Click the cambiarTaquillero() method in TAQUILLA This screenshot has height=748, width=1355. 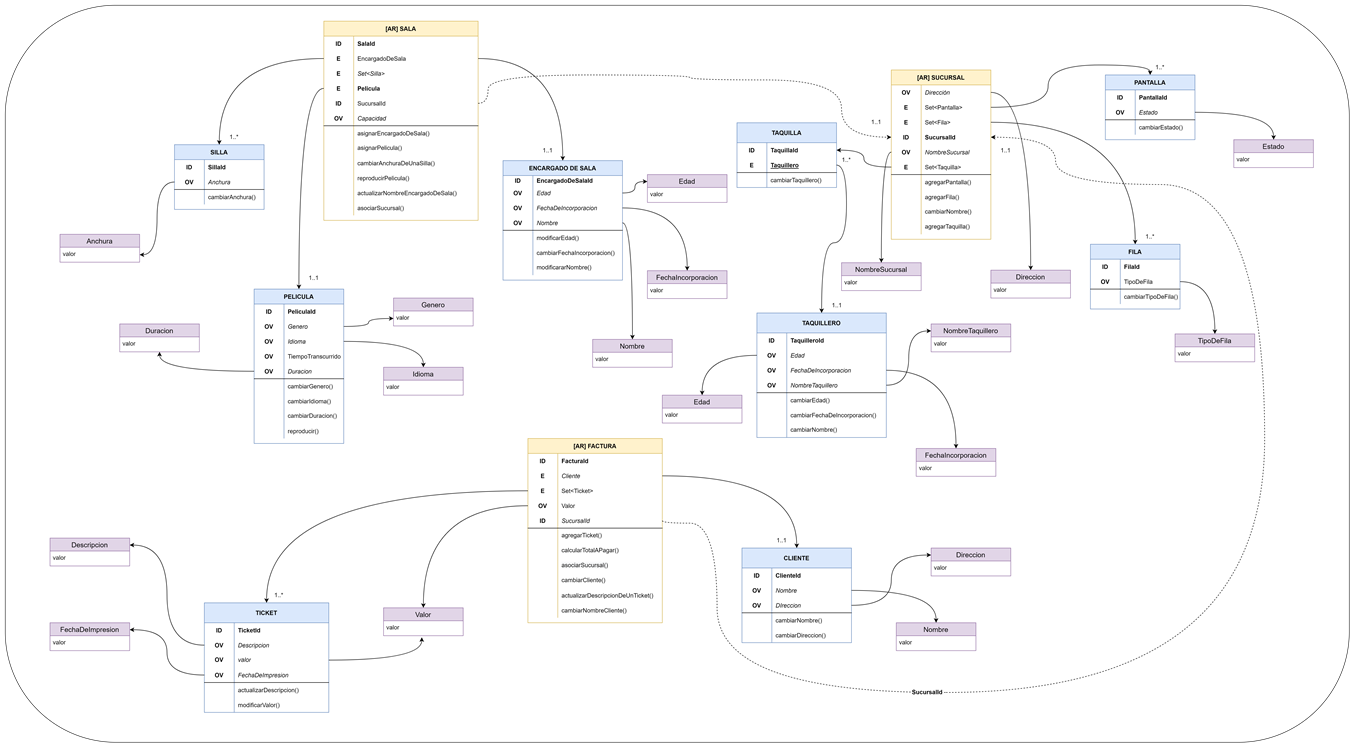pos(797,180)
